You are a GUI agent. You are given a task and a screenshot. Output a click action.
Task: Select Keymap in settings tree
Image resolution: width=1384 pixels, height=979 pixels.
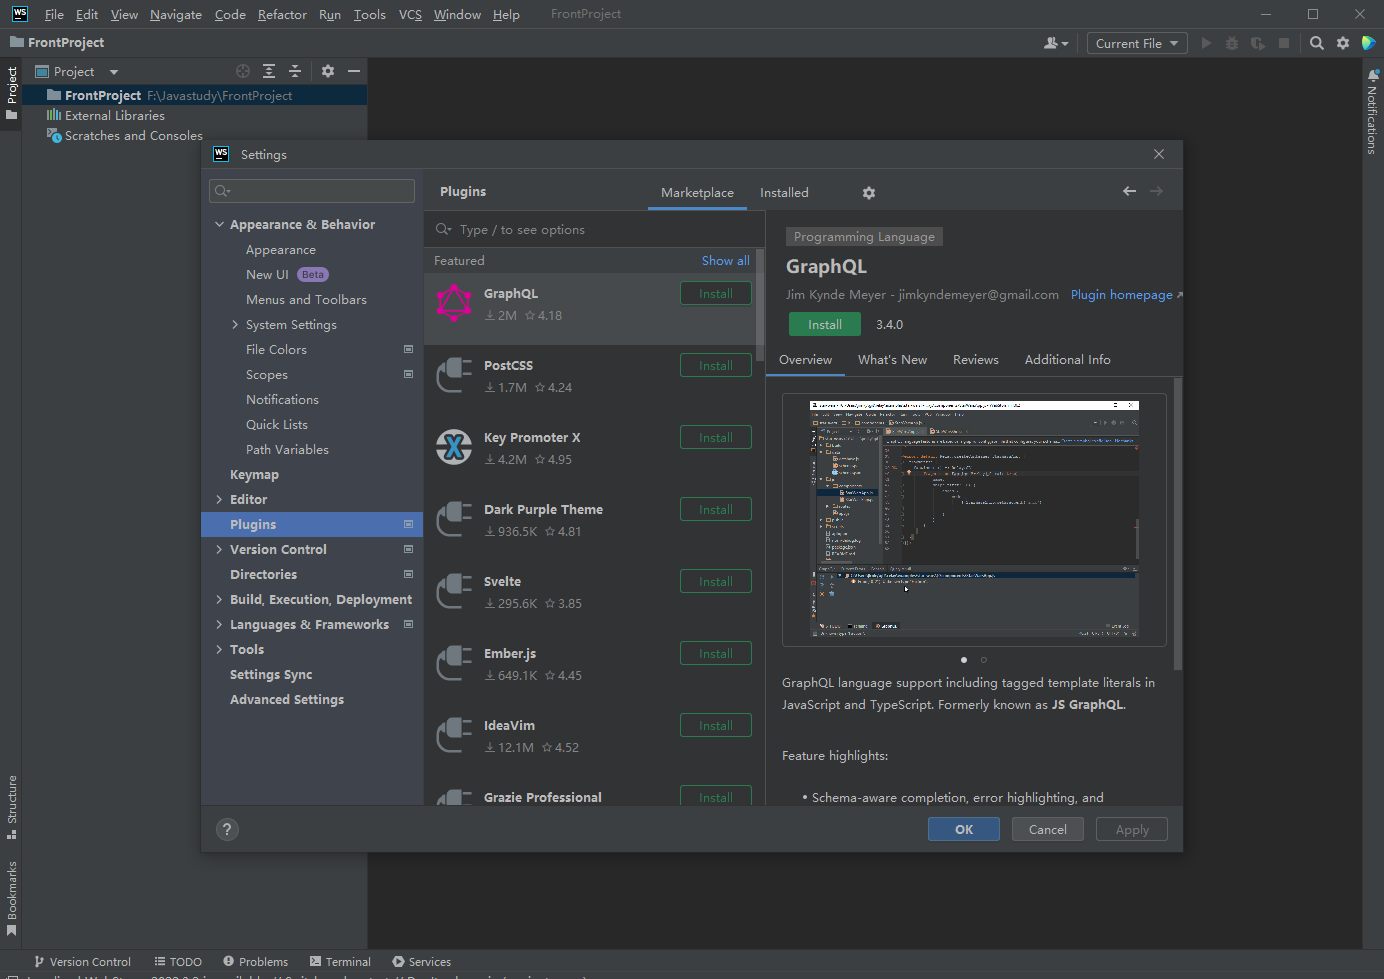(x=254, y=475)
